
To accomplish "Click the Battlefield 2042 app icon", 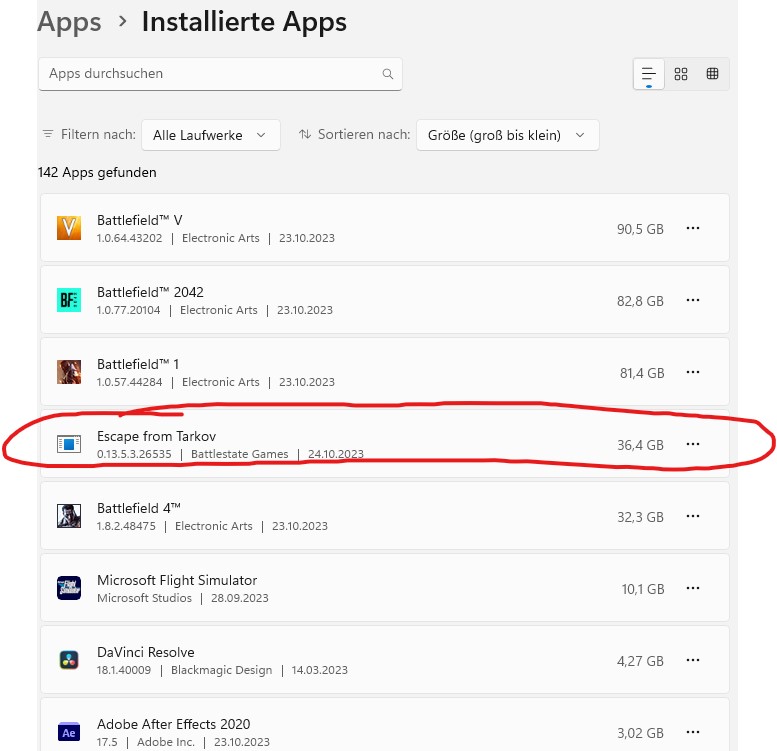I will pos(69,300).
